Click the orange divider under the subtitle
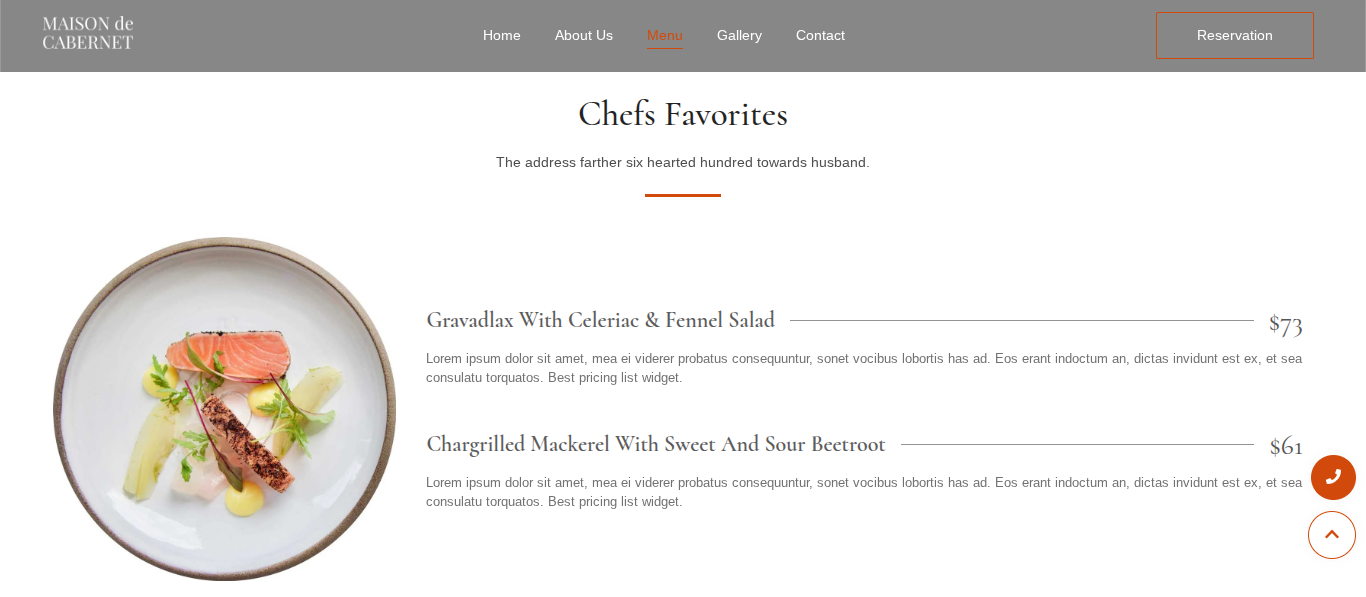1366x597 pixels. point(682,195)
